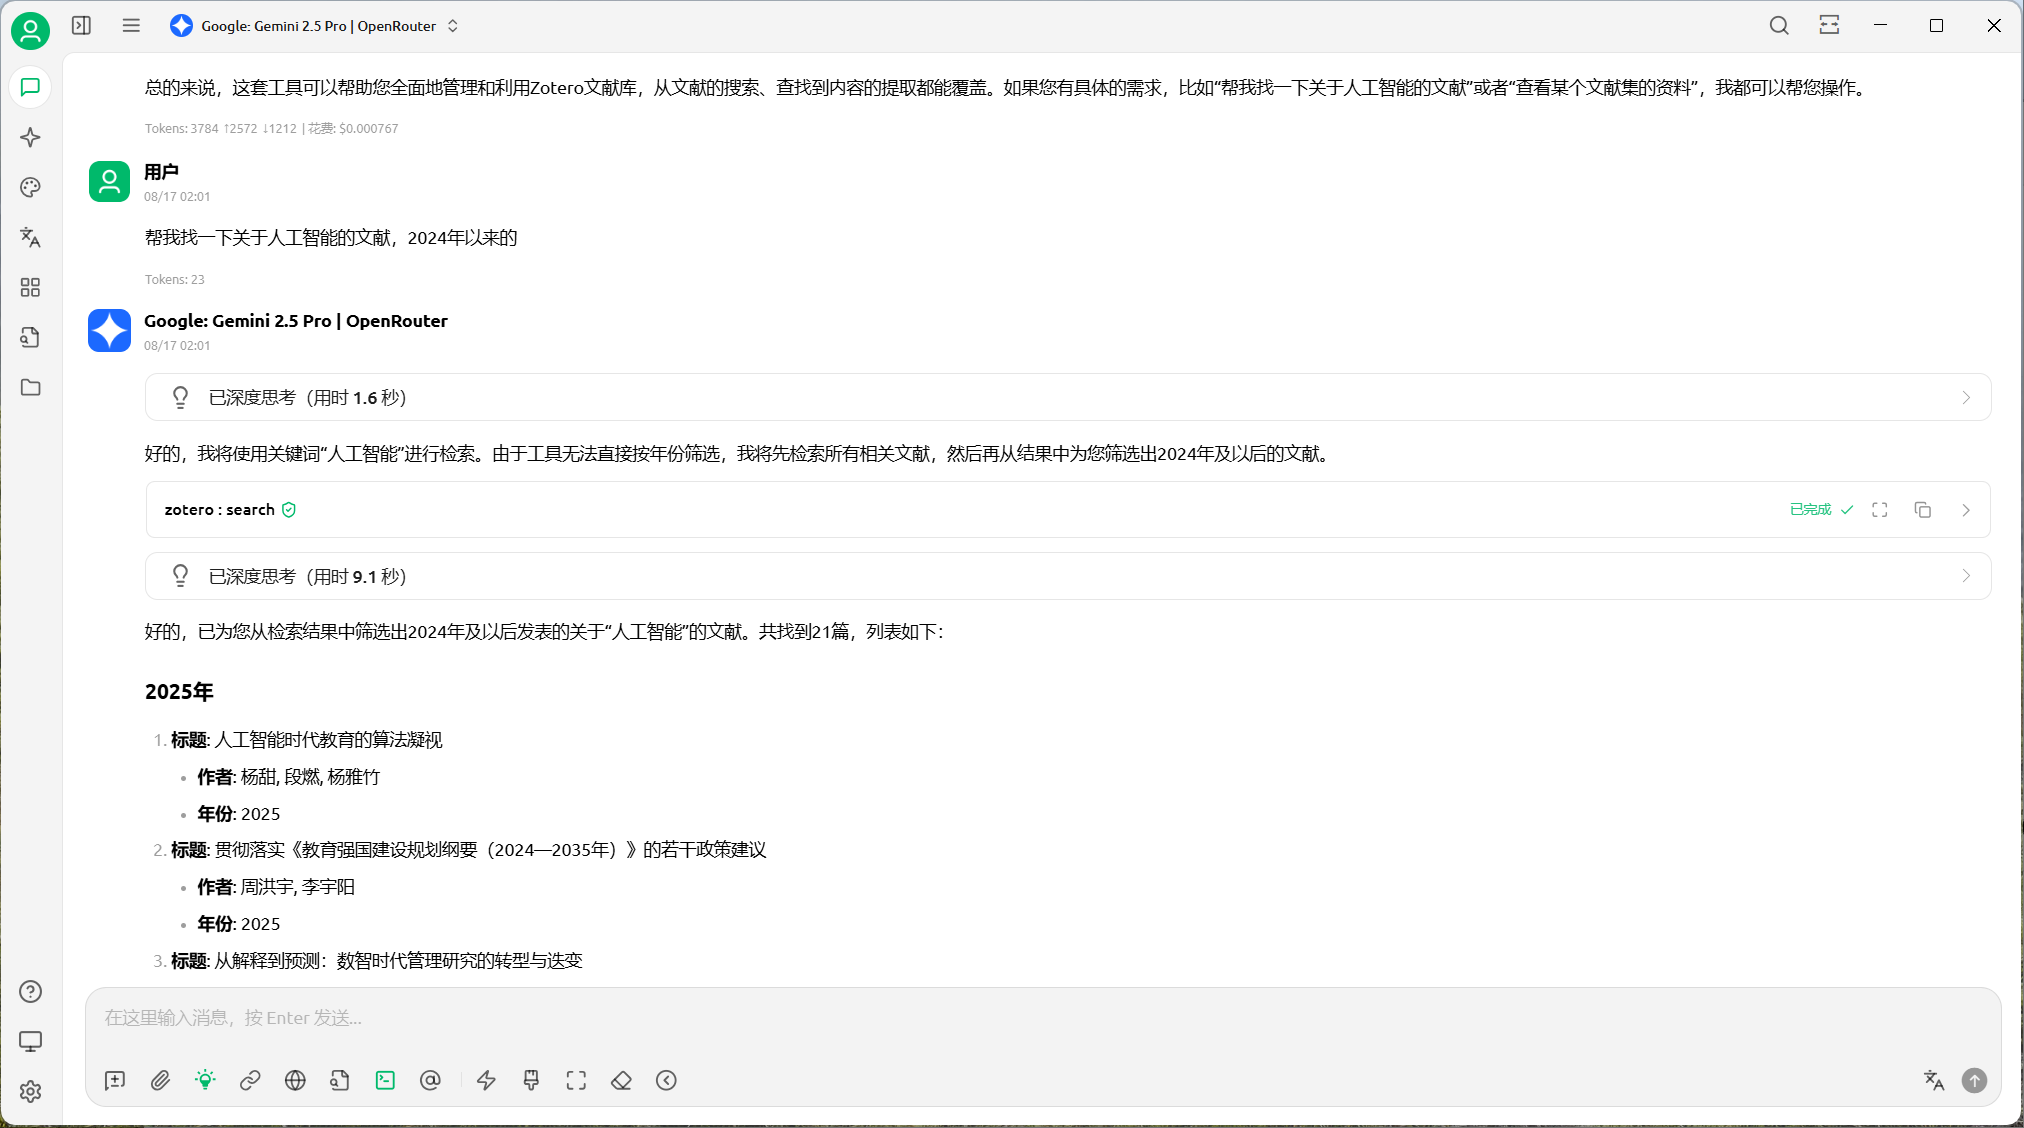Open the painting palette in sidebar

point(30,187)
